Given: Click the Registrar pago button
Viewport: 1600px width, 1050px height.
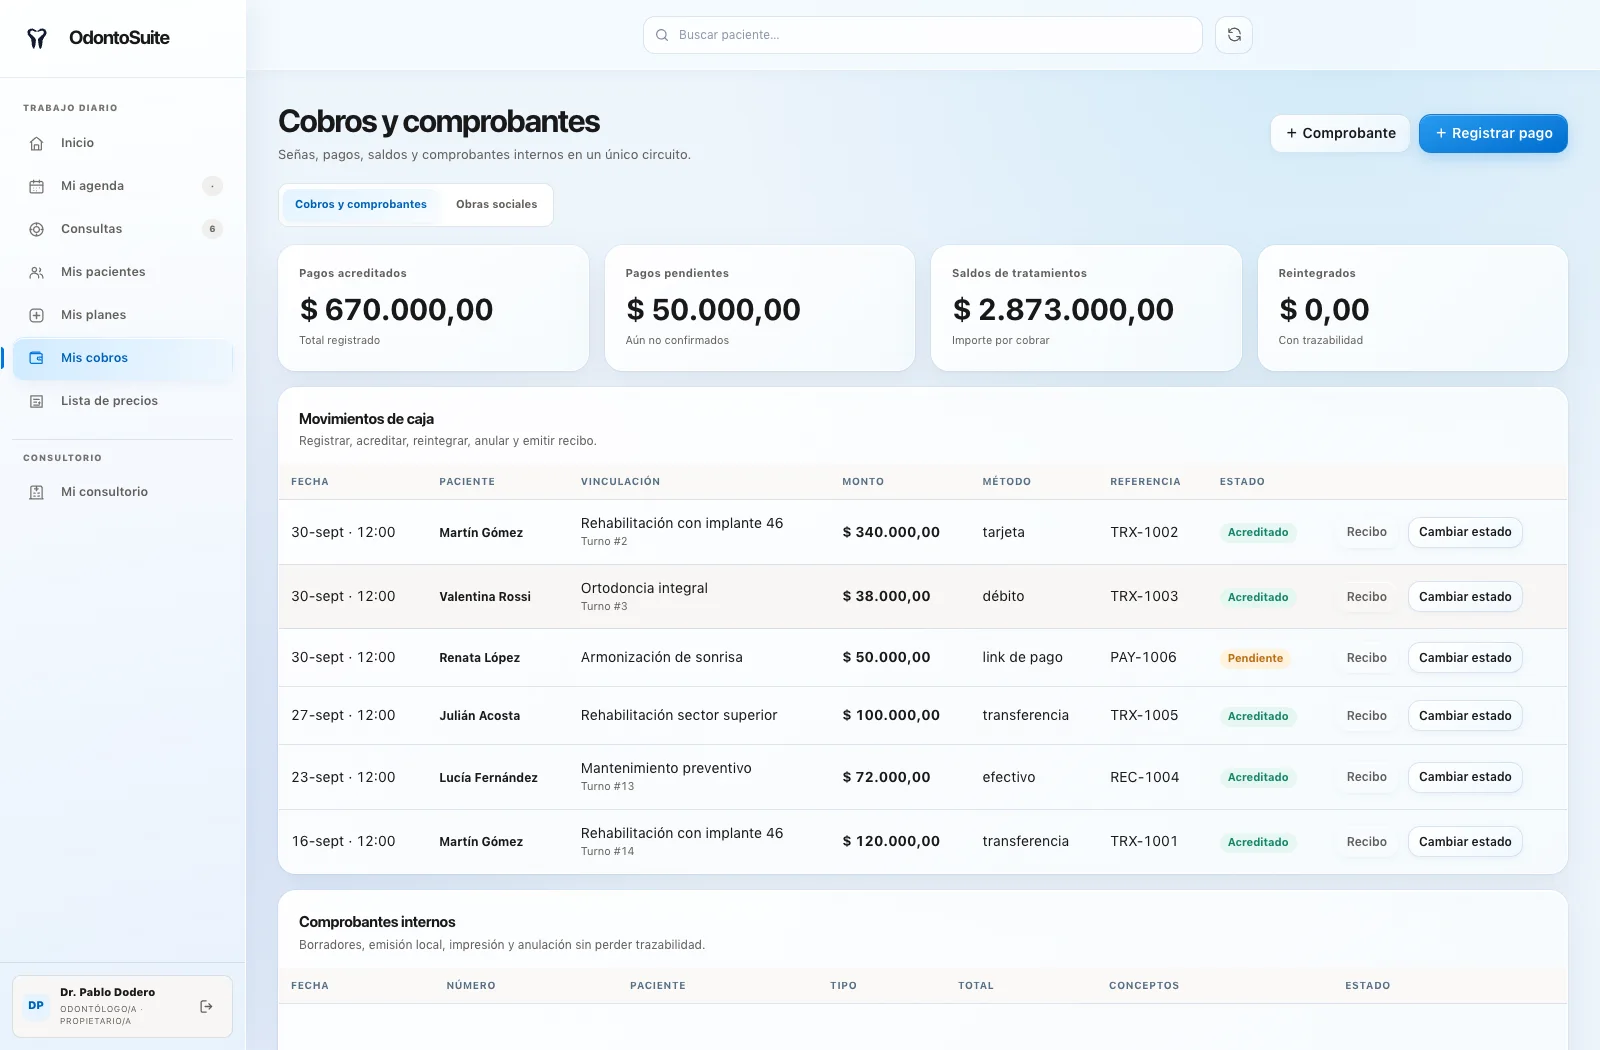Looking at the screenshot, I should point(1493,133).
